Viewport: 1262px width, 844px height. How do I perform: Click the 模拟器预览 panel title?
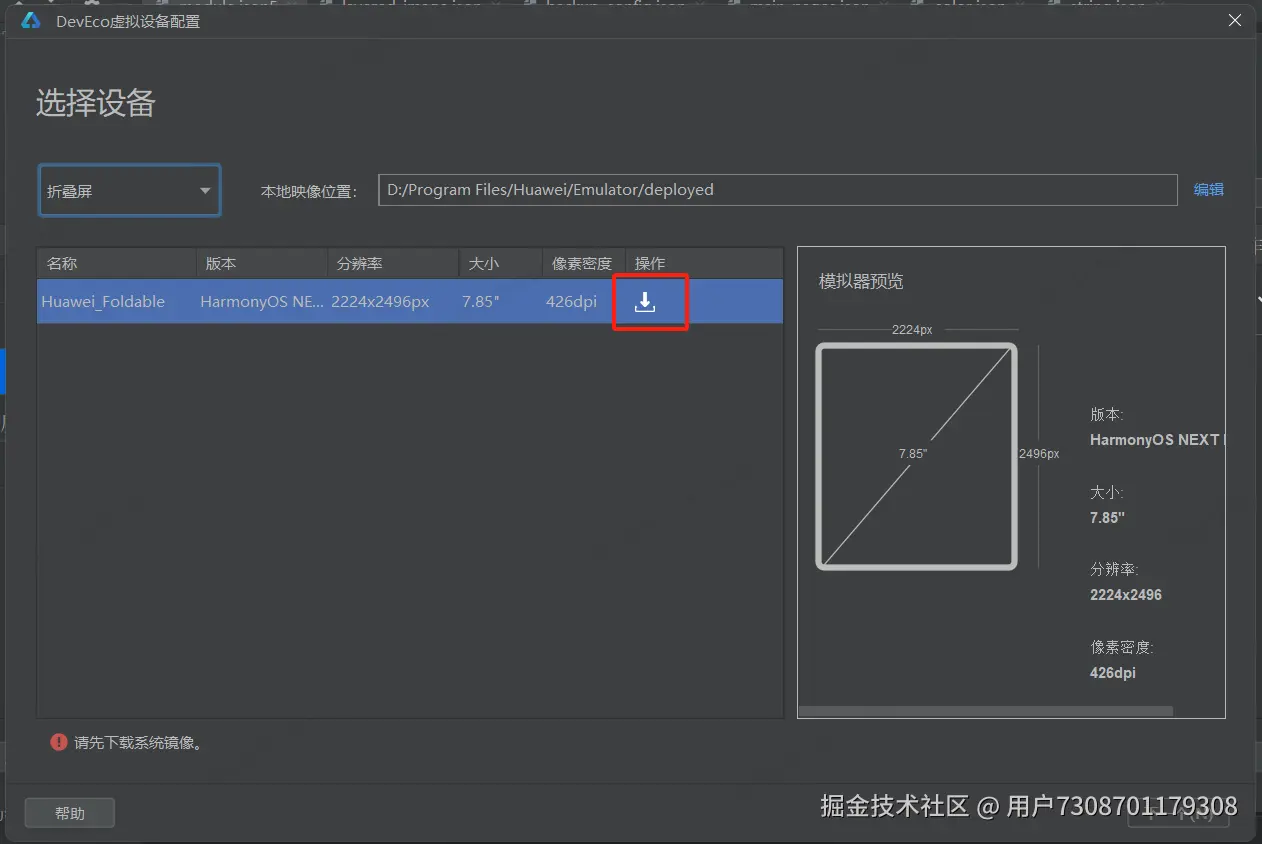861,281
